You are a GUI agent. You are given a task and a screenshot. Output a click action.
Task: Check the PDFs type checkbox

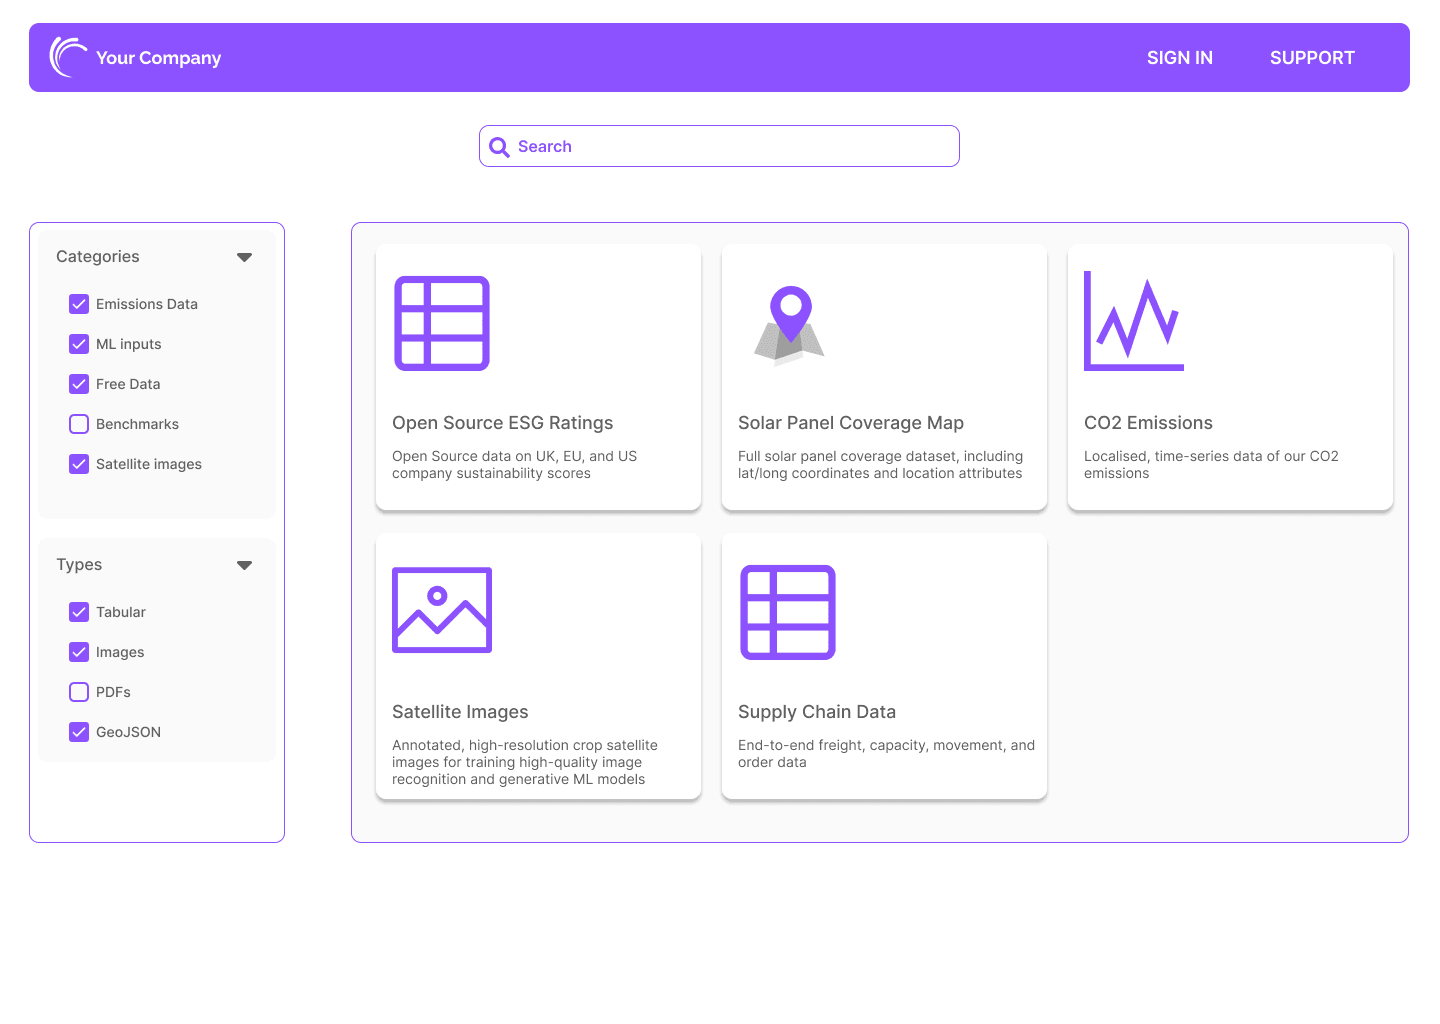79,692
